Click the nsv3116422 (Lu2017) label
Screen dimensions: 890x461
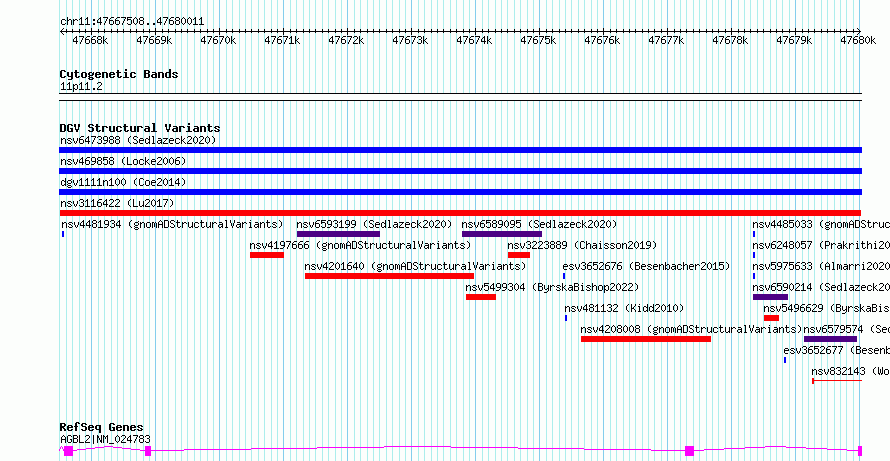coord(117,203)
